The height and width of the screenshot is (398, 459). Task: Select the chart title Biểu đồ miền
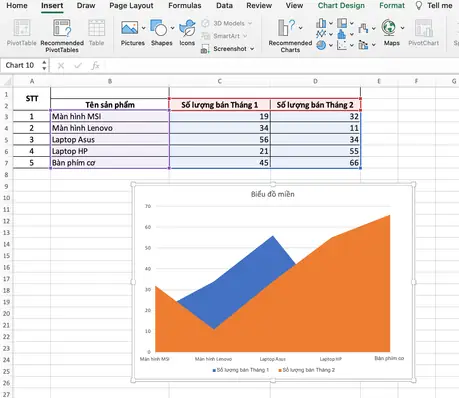273,194
